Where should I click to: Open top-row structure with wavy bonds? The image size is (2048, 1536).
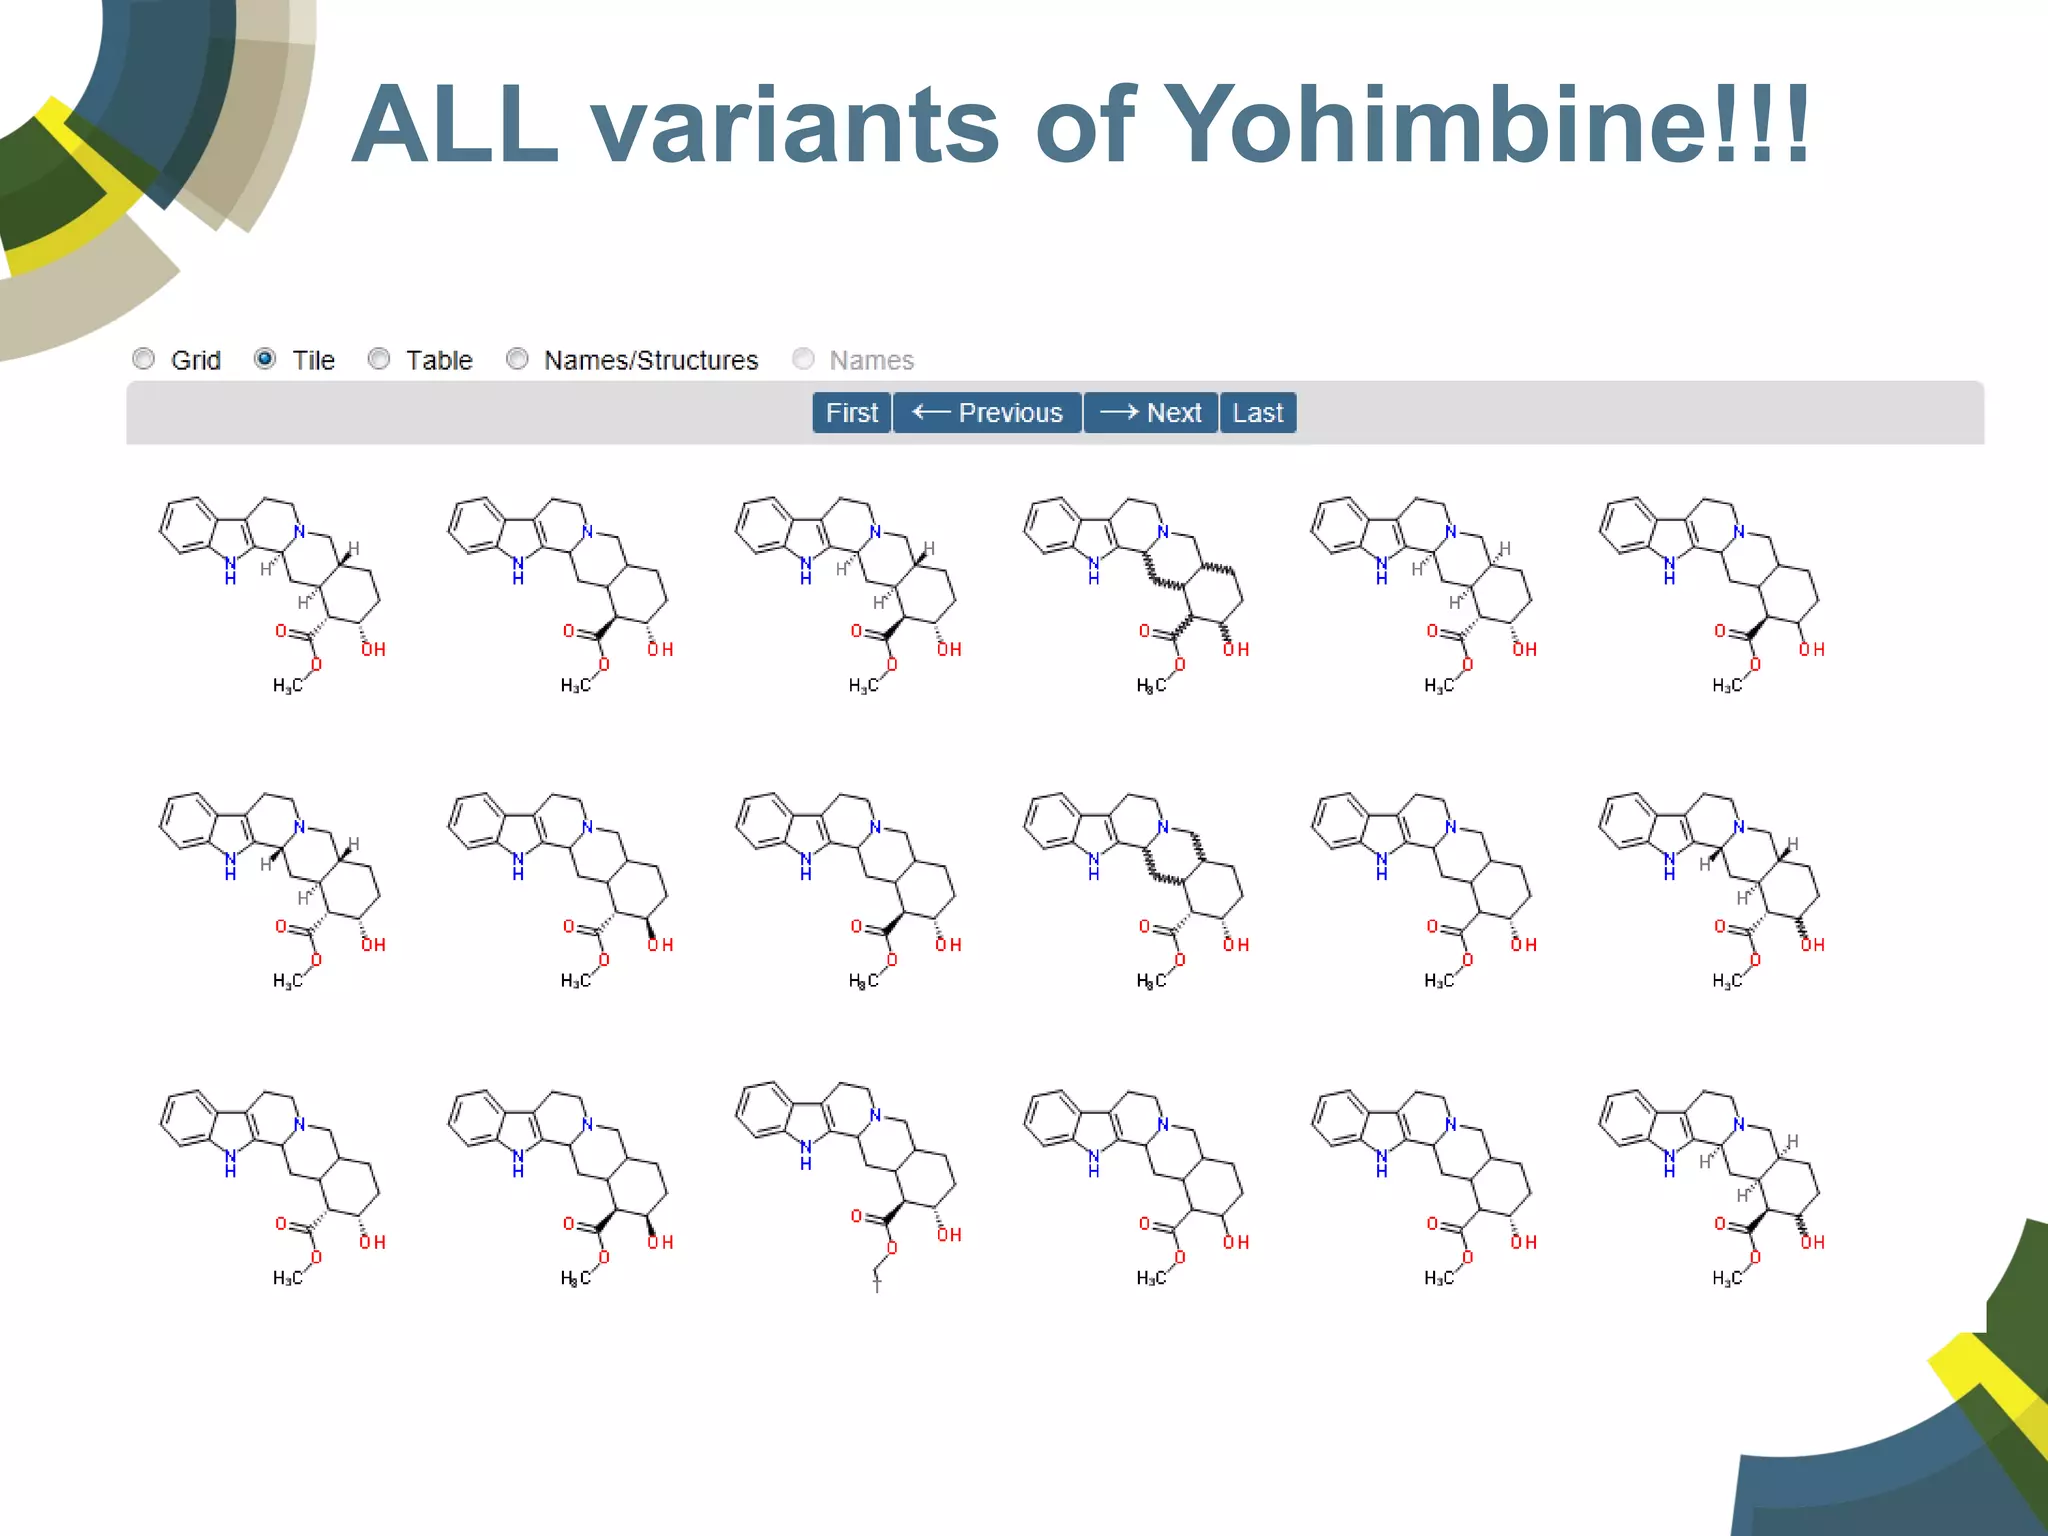[1136, 595]
